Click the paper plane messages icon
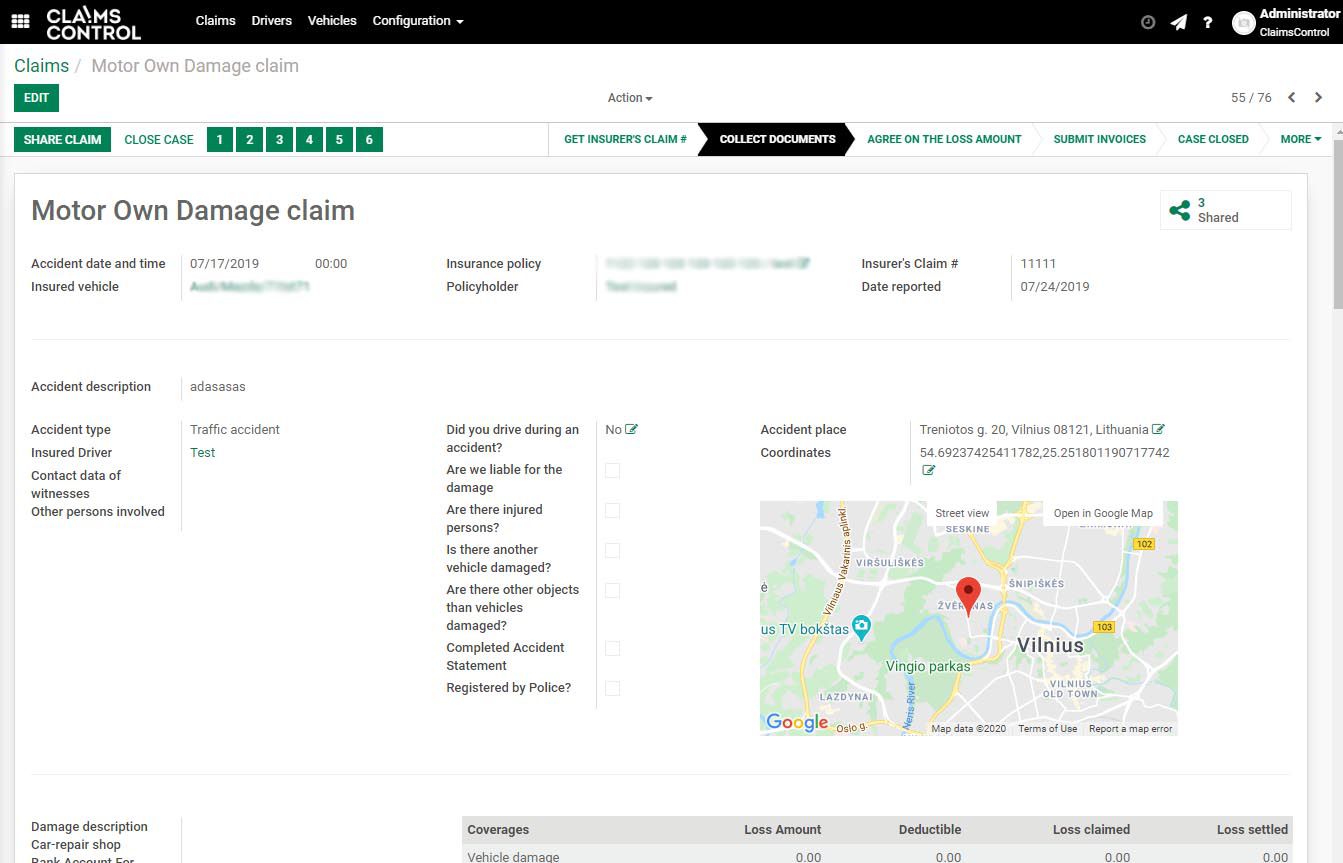The height and width of the screenshot is (863, 1343). pyautogui.click(x=1179, y=22)
